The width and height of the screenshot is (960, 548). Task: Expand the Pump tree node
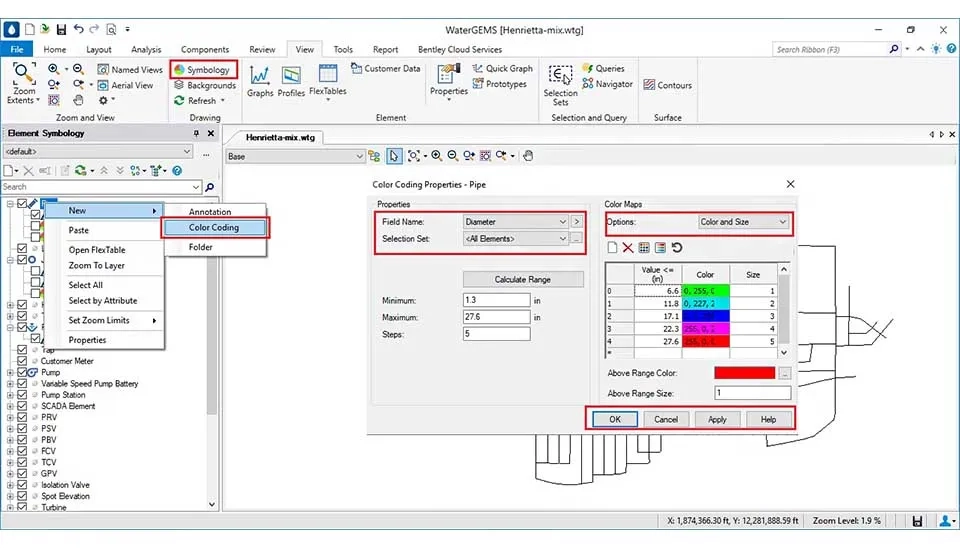(x=10, y=372)
